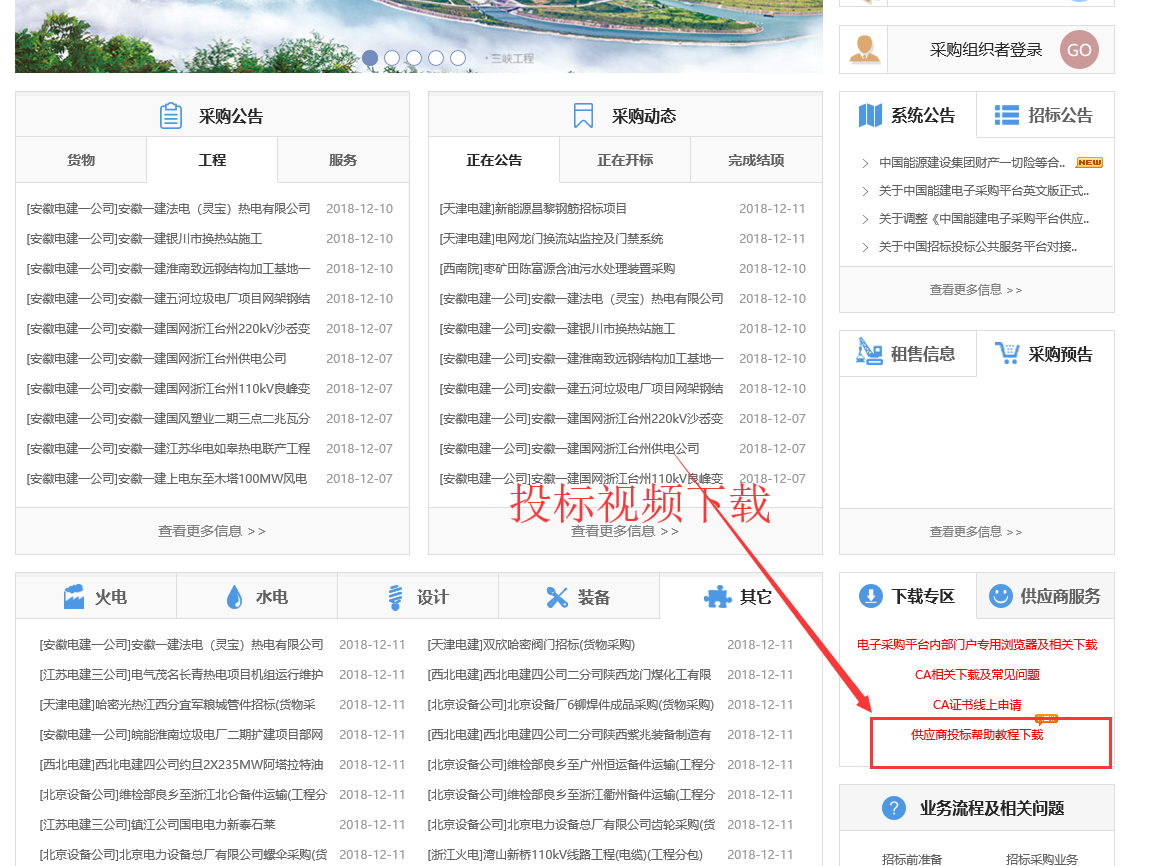This screenshot has width=1172, height=866.
Task: Click the list icon on 招标公告 tab
Action: coord(1006,115)
